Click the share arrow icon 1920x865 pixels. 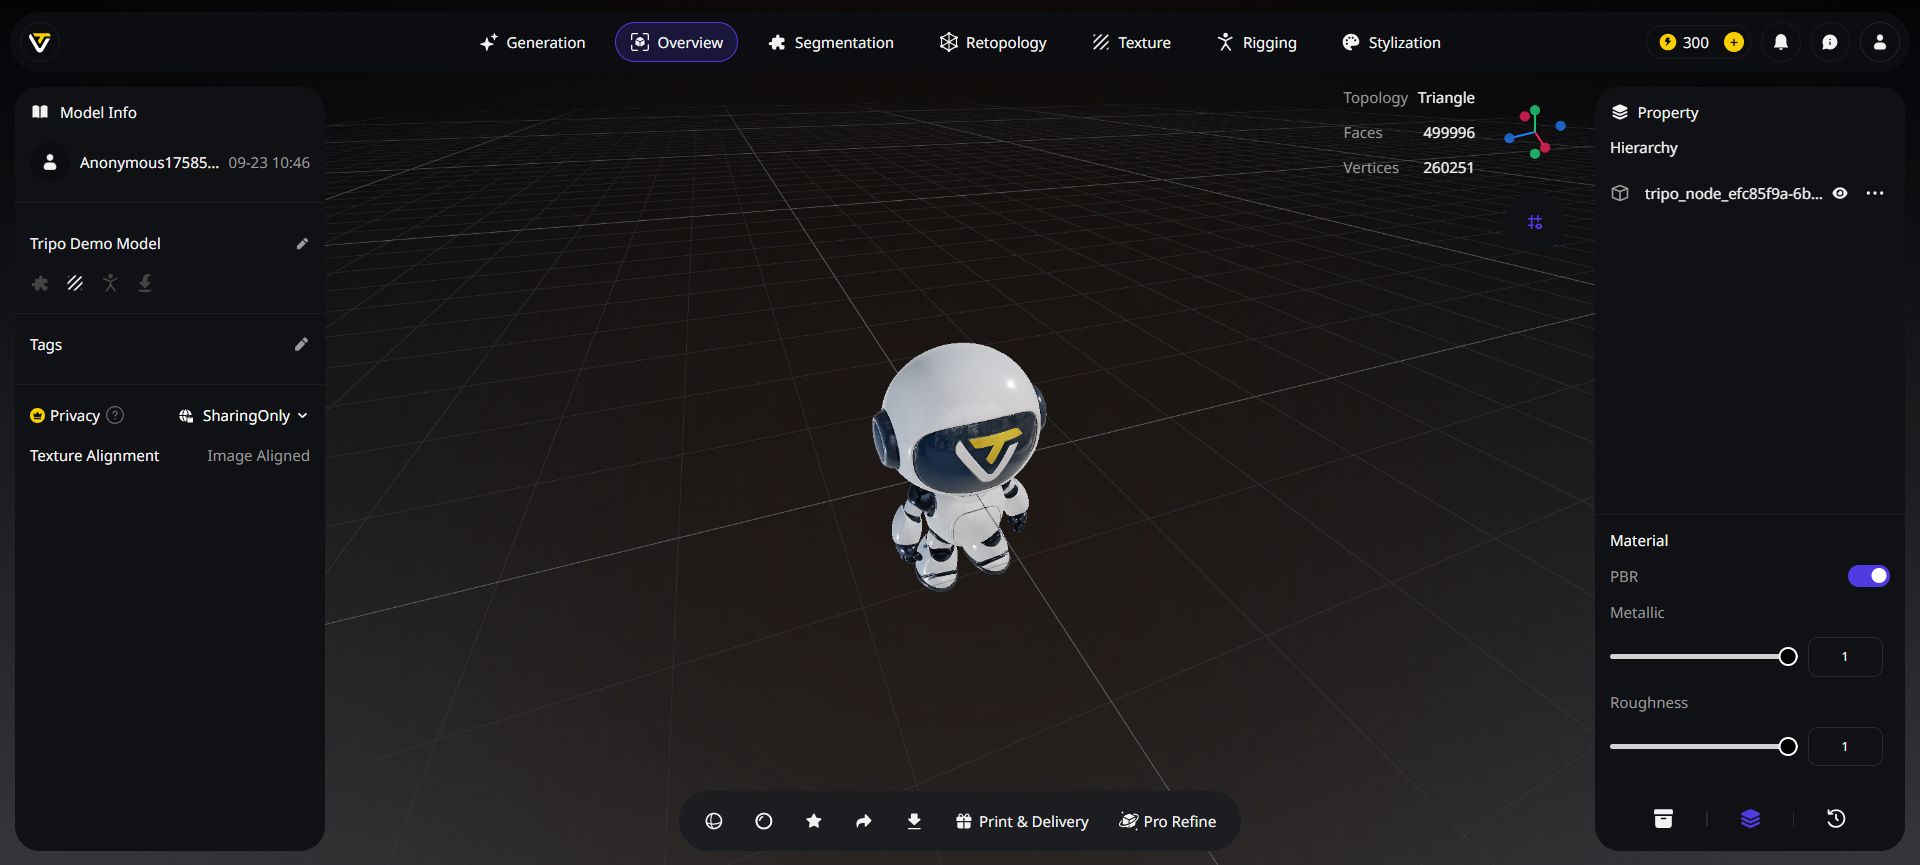point(864,821)
